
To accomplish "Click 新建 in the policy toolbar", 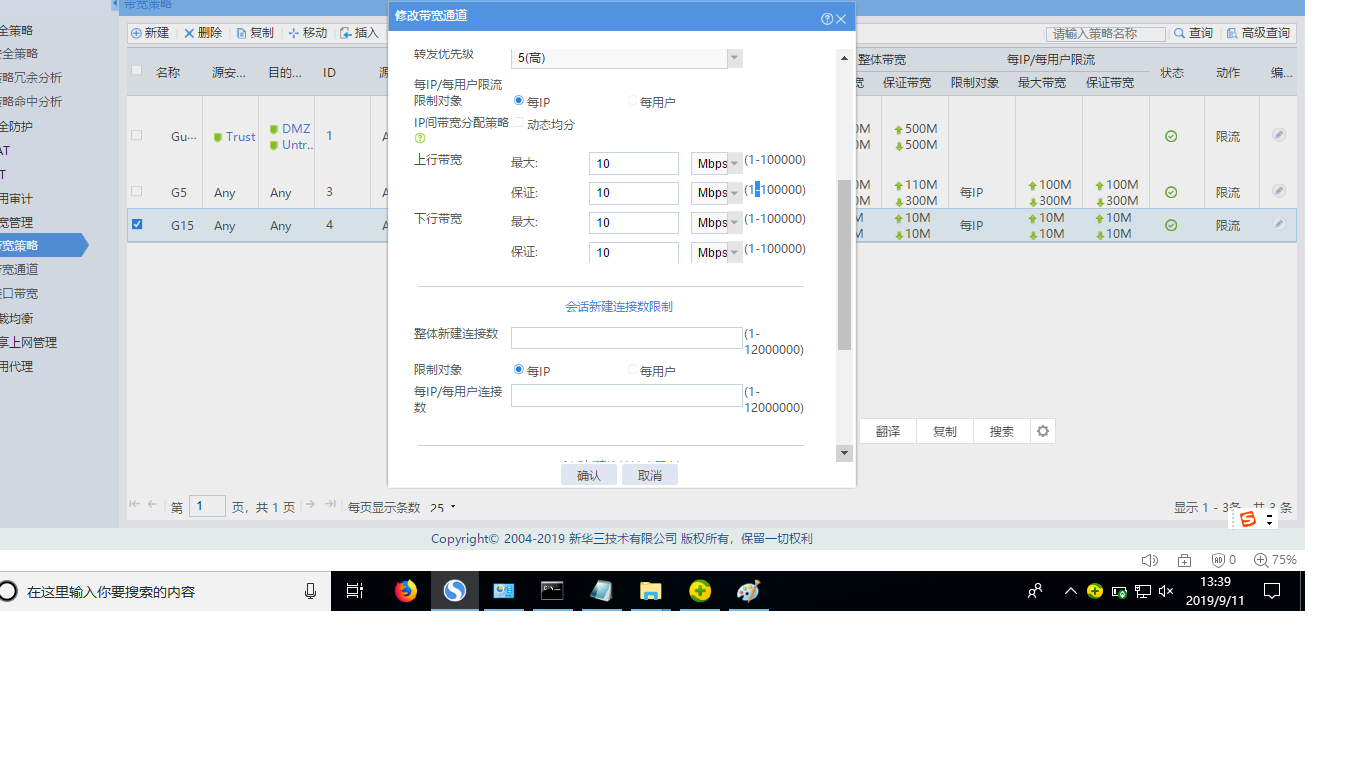I will (150, 33).
